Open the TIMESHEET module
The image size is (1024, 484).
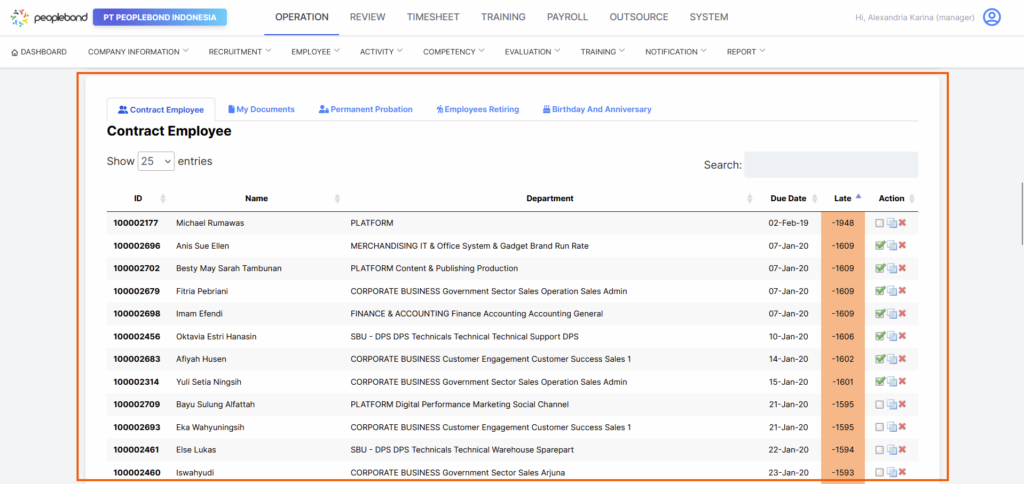coord(433,17)
